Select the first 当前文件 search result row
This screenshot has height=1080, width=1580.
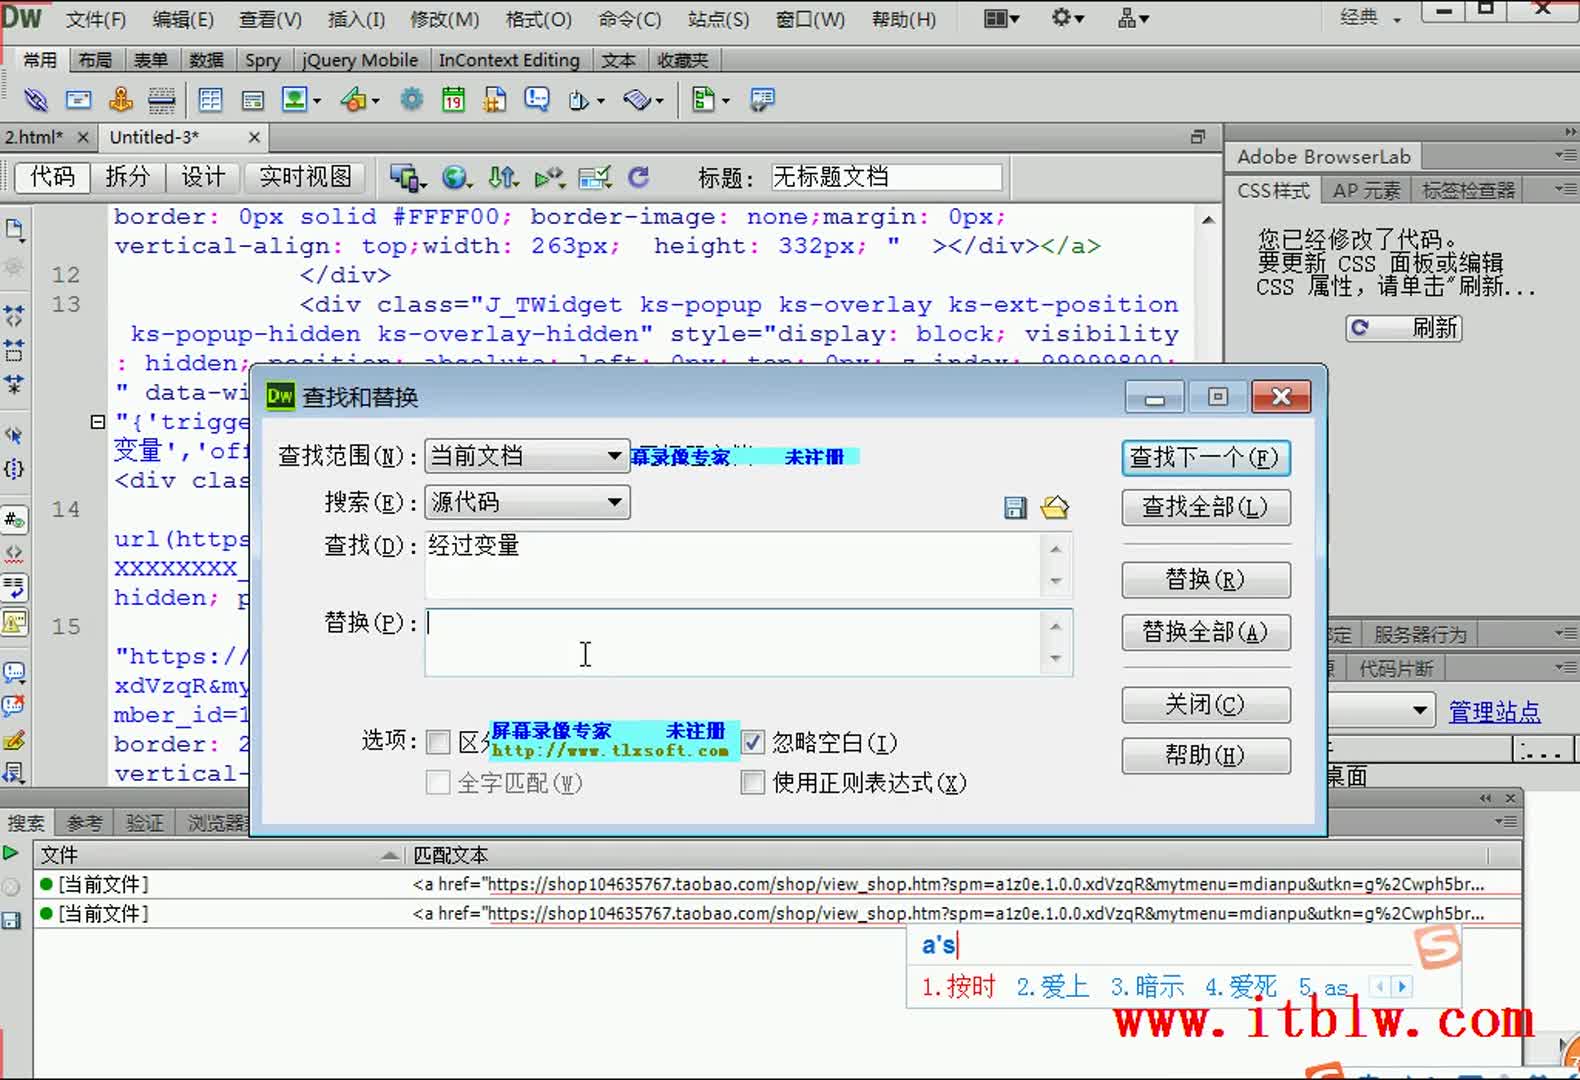click(777, 884)
